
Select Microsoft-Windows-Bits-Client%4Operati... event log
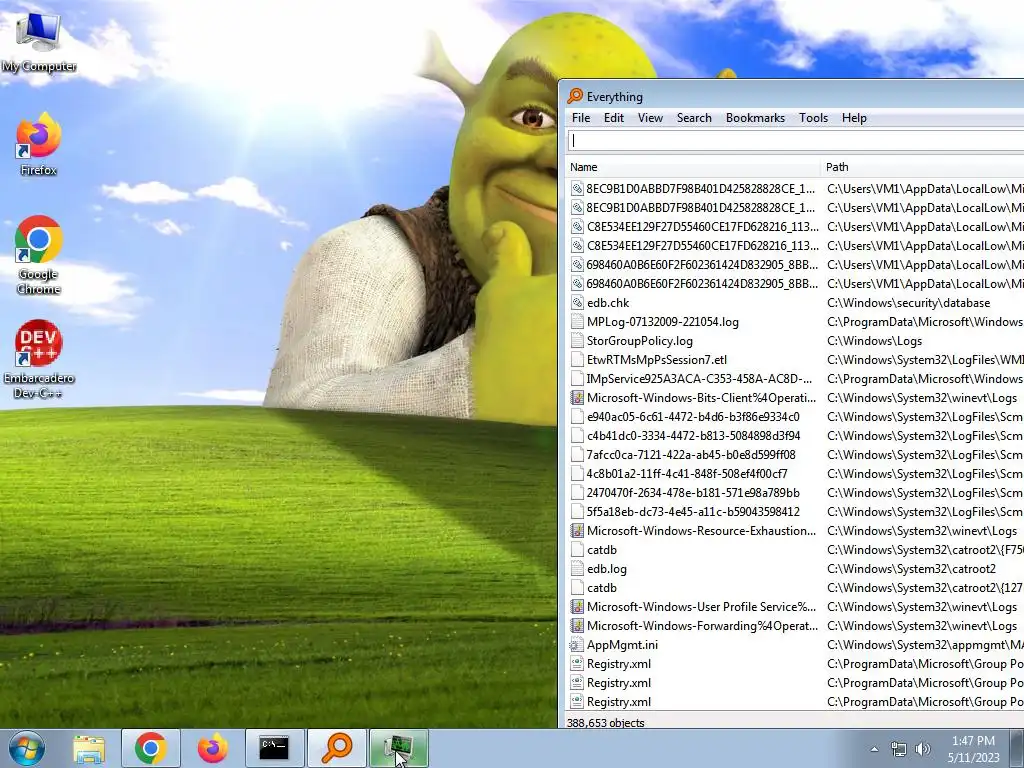795,397
